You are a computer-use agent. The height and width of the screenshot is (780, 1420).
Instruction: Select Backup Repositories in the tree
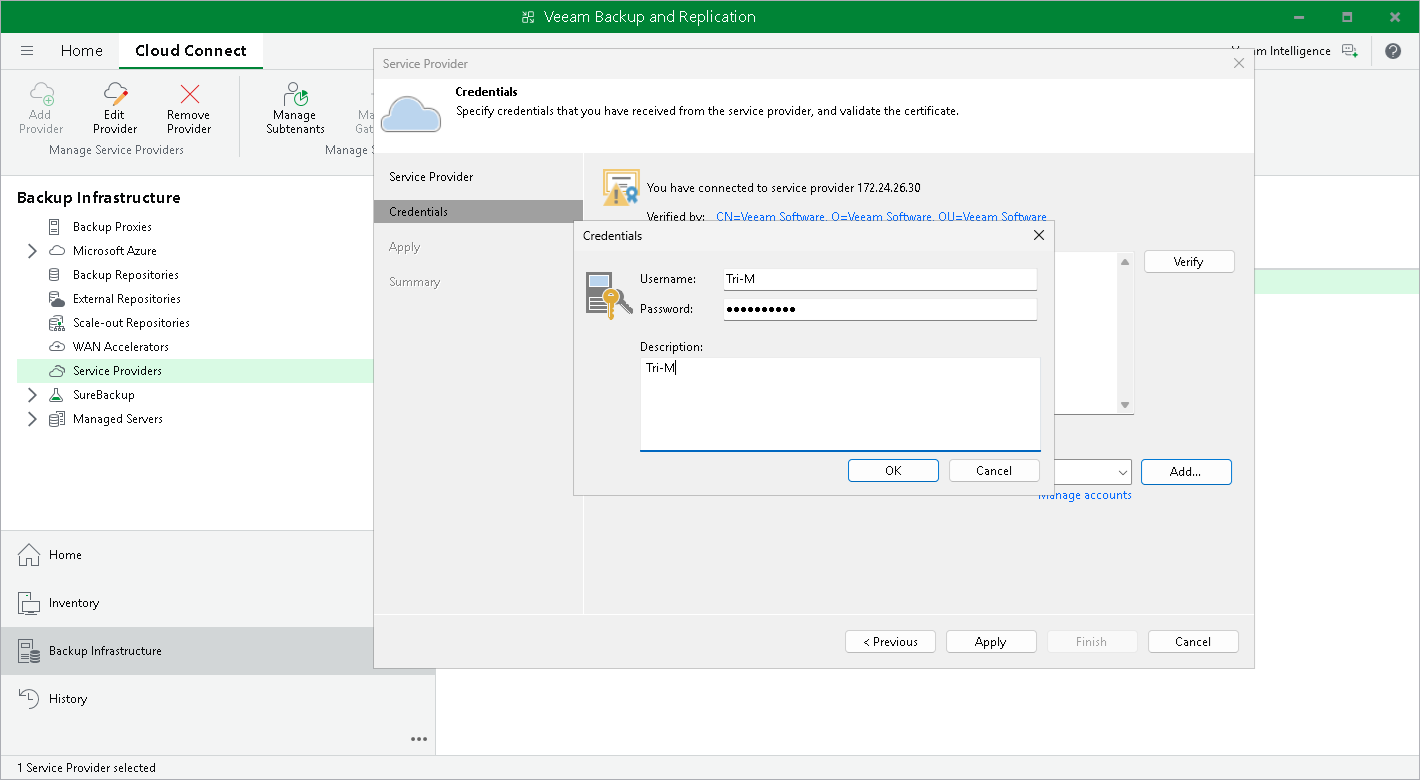click(126, 275)
